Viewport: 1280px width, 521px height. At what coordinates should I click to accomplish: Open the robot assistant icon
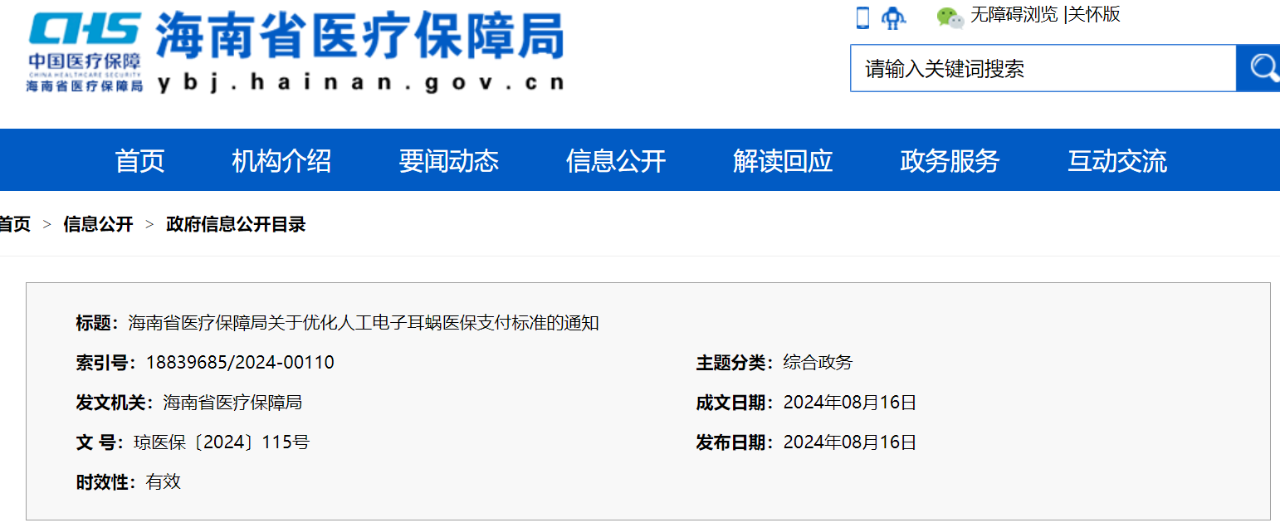892,17
